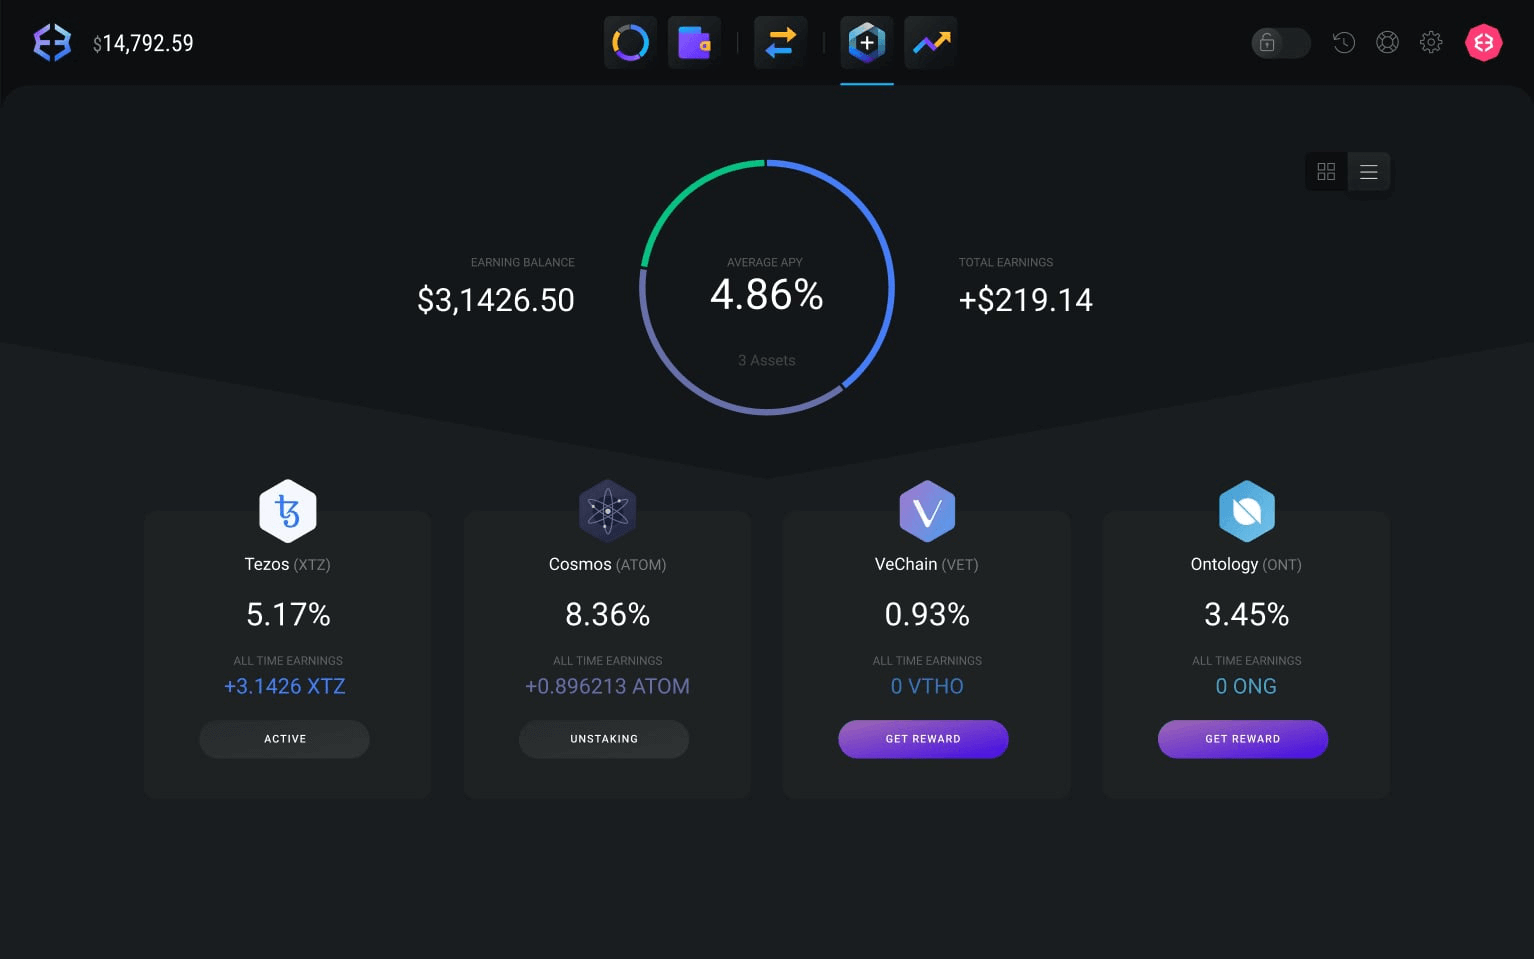Viewport: 1534px width, 959px height.
Task: Click GET REWARD for VeChain
Action: click(x=923, y=739)
